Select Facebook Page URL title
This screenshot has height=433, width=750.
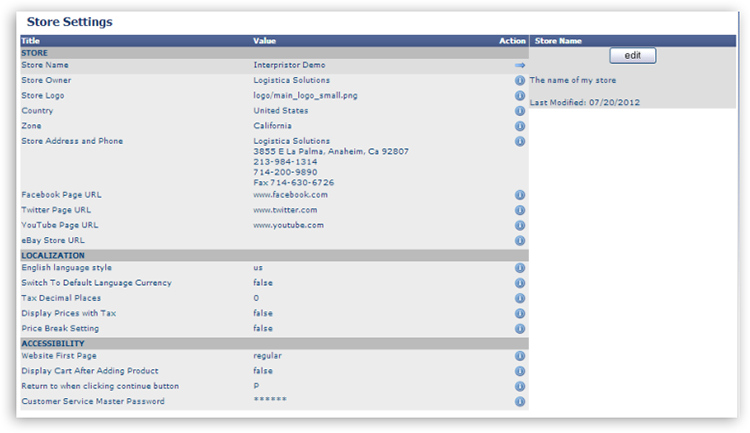click(x=61, y=195)
